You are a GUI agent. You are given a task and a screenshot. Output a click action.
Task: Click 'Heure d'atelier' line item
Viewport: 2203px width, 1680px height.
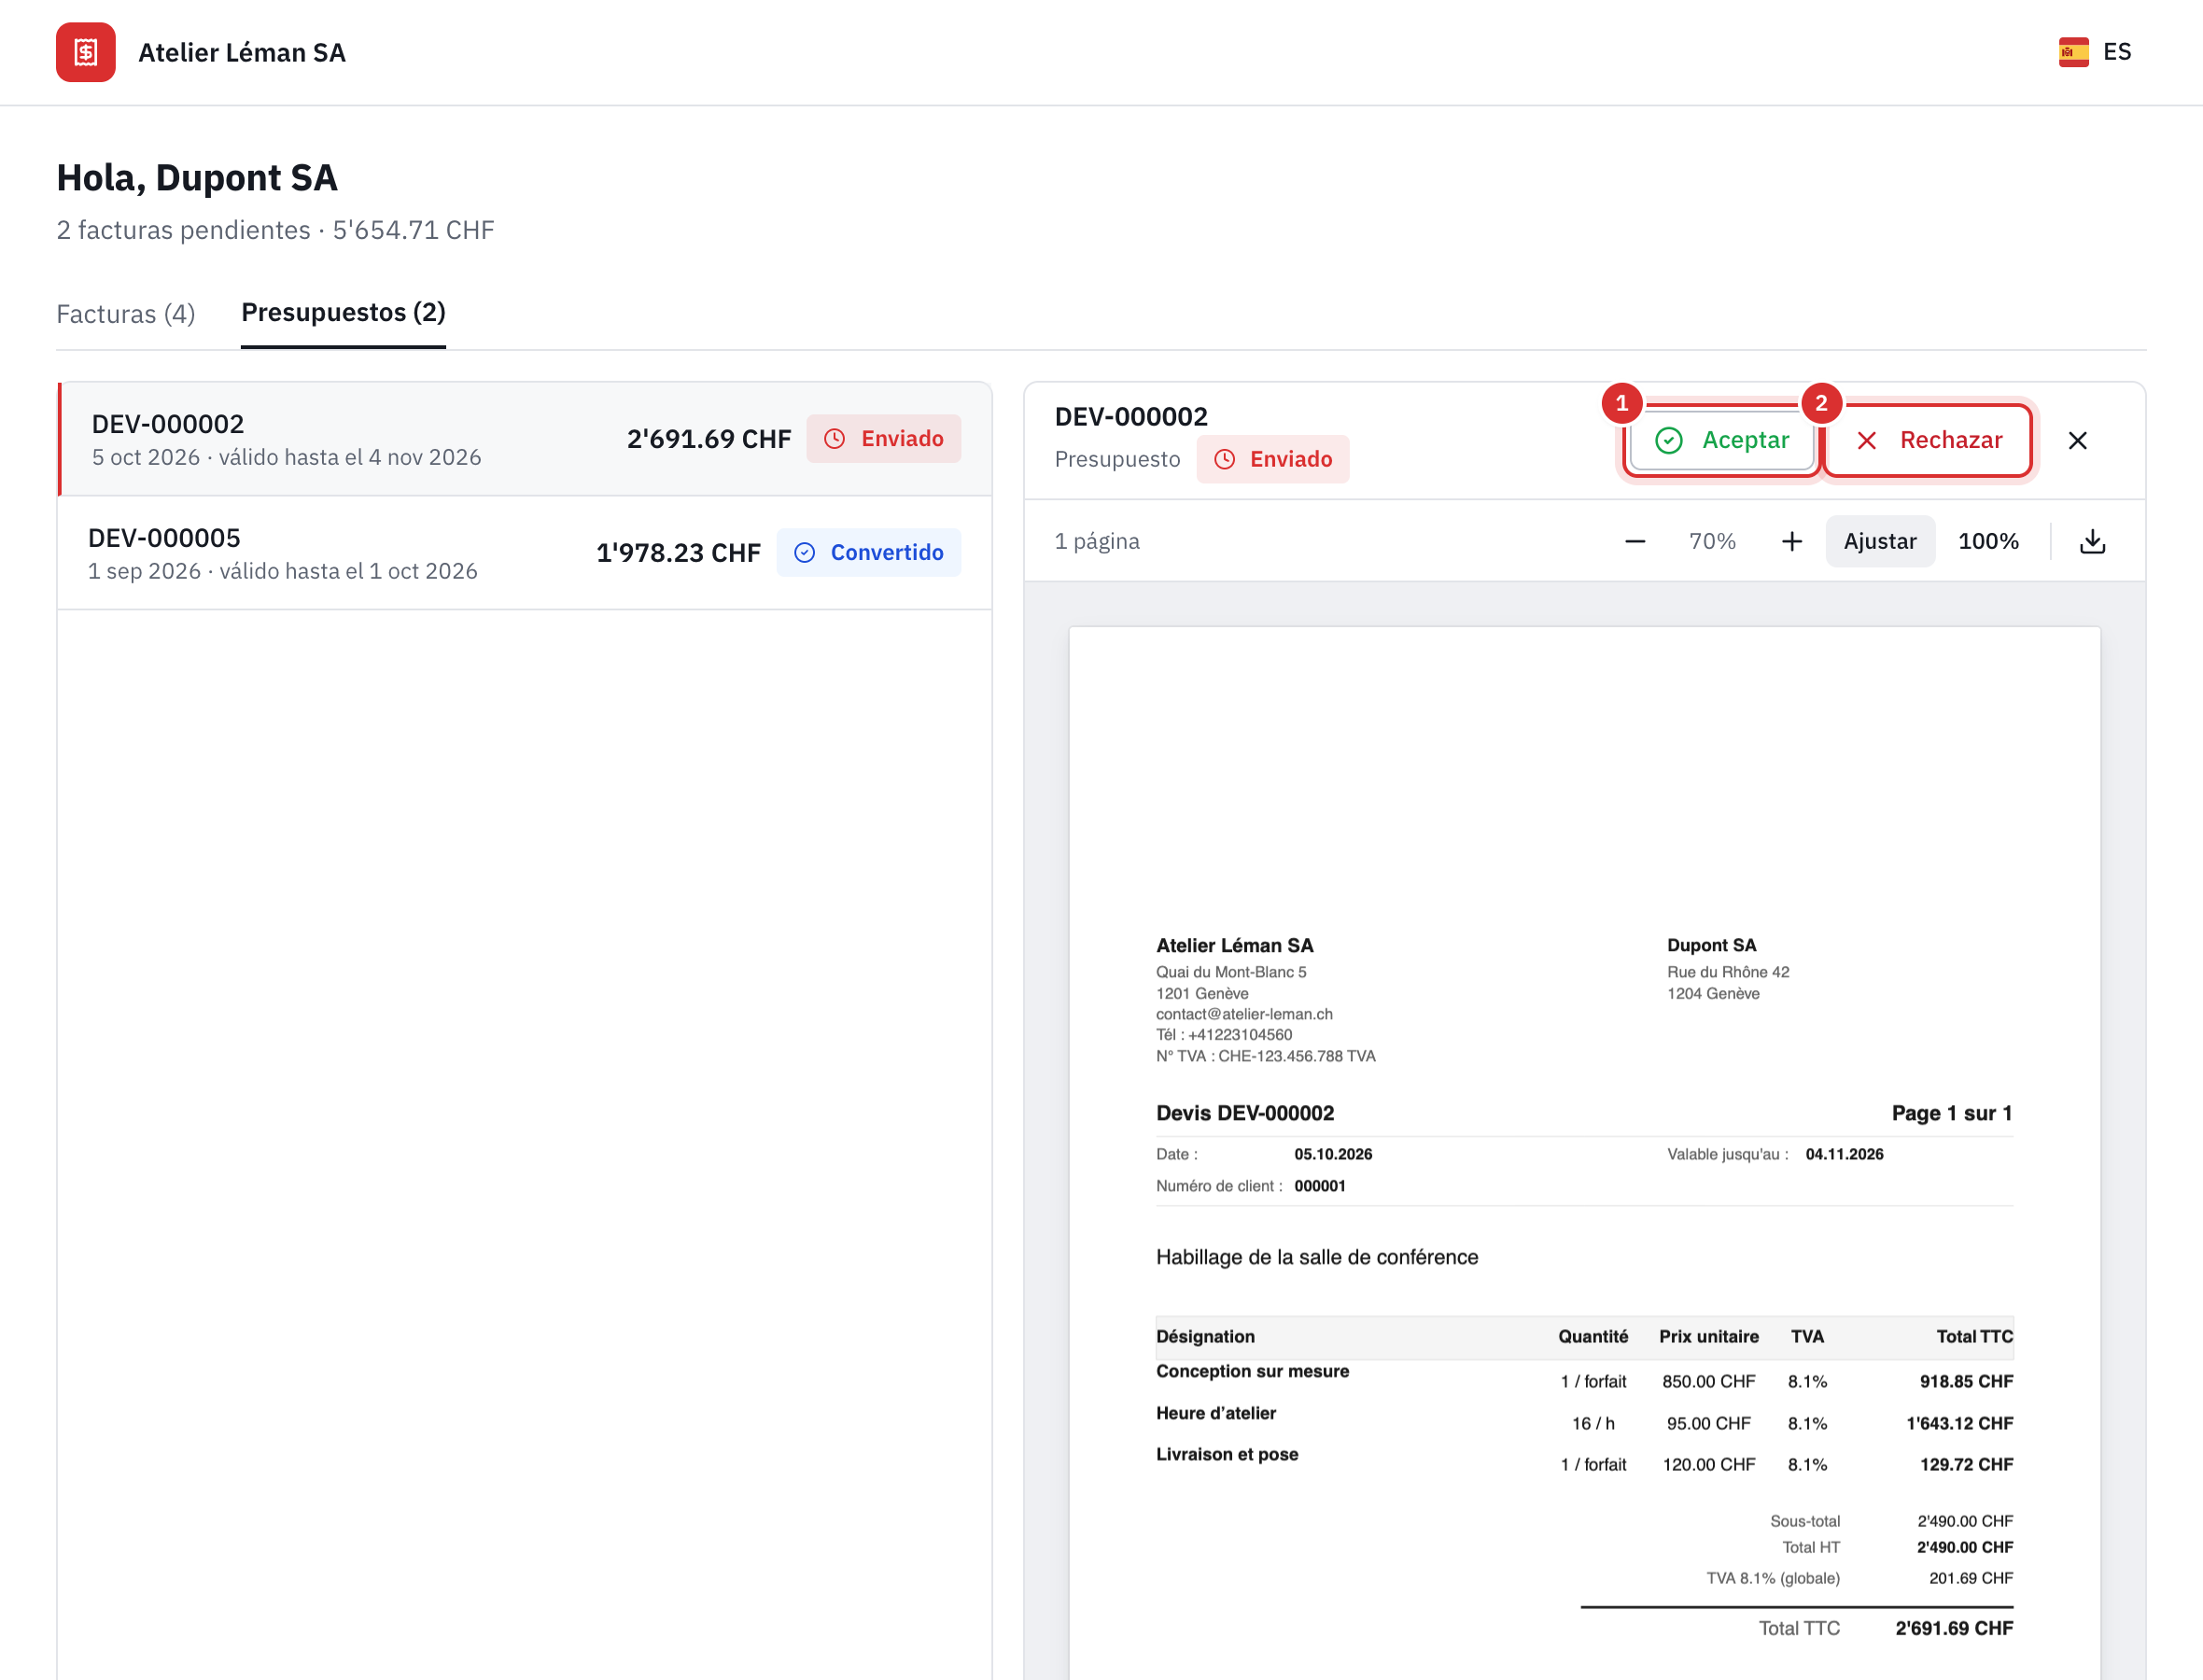(1216, 1413)
